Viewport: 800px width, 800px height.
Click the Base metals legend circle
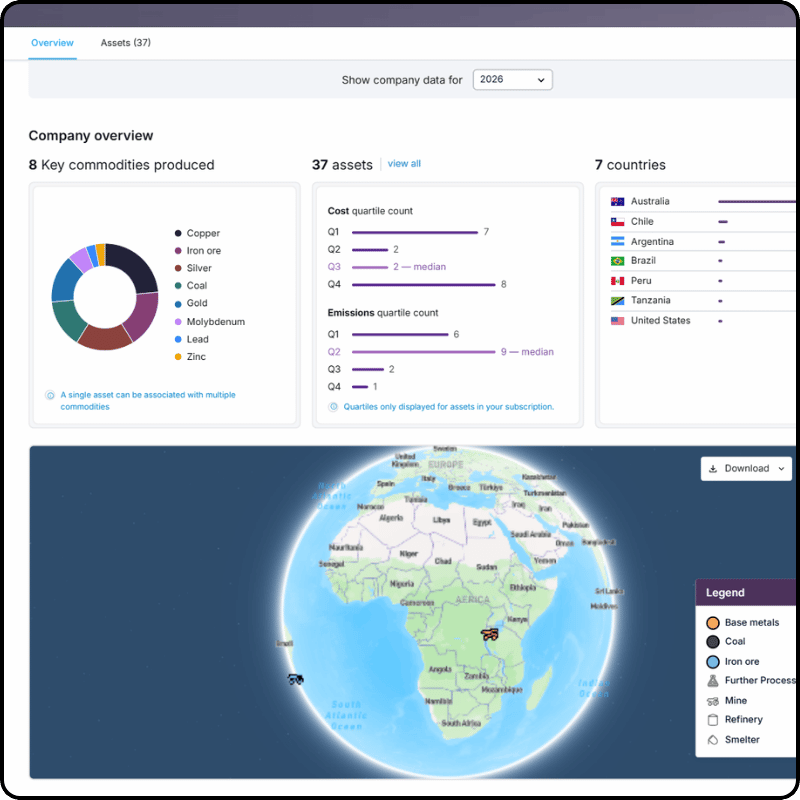[x=713, y=623]
